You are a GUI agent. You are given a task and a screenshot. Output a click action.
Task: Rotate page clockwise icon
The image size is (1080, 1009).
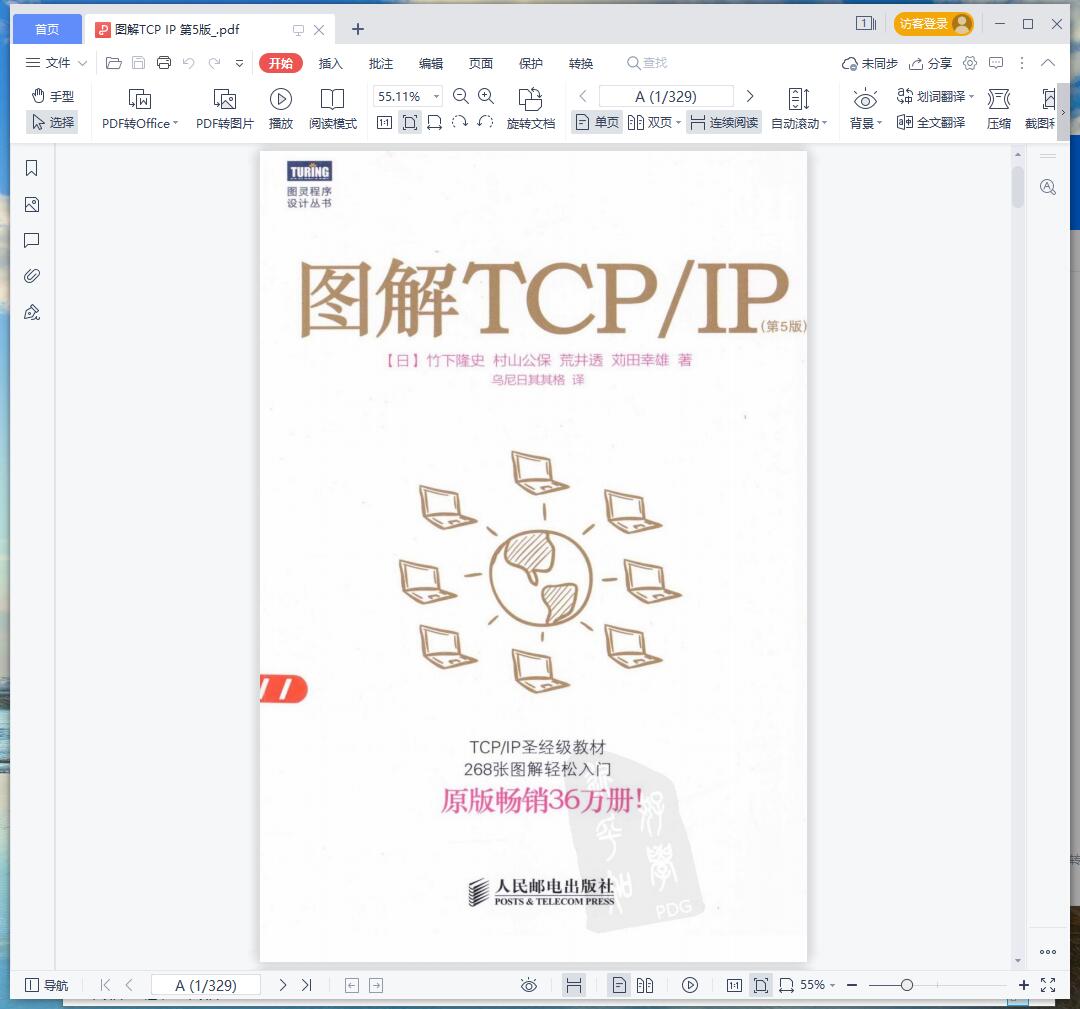(459, 123)
